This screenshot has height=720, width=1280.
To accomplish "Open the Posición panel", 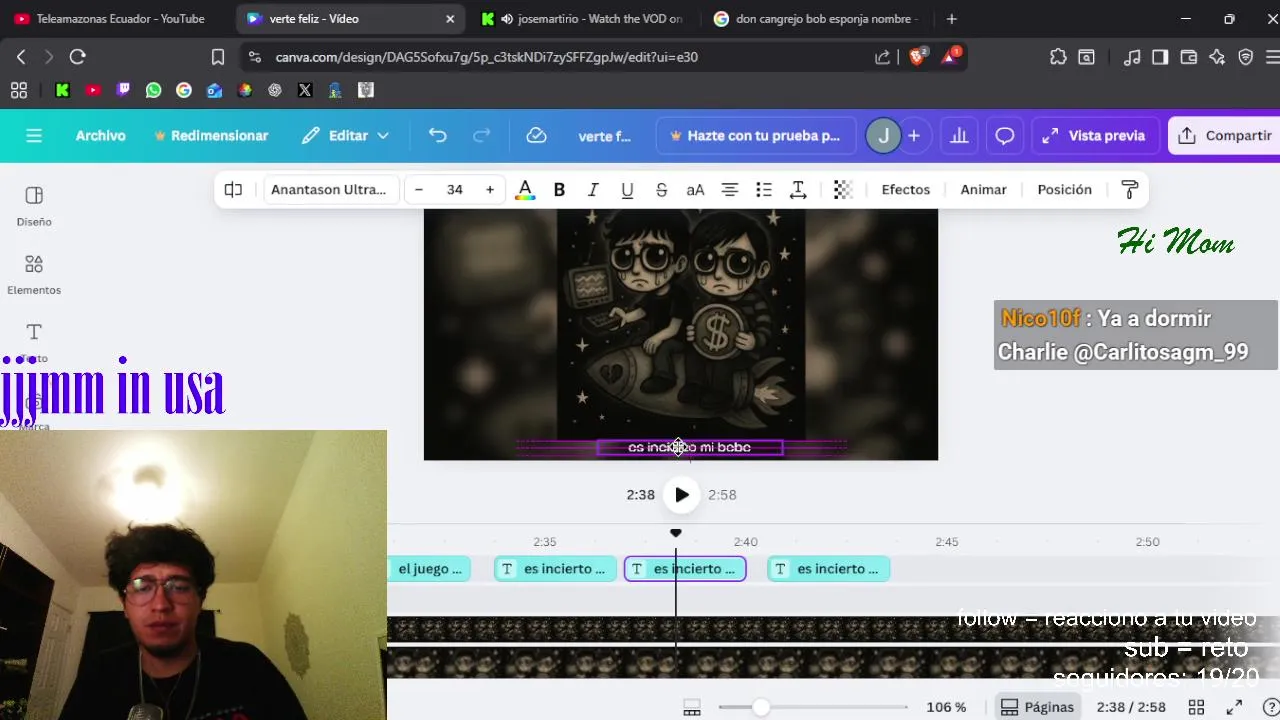I will click(x=1065, y=190).
